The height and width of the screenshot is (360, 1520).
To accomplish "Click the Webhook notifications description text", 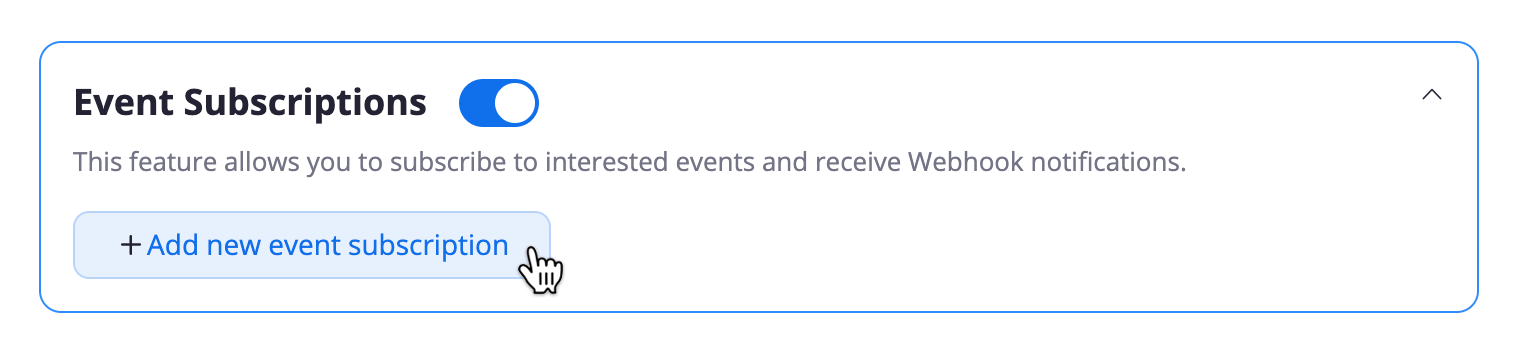I will click(630, 162).
